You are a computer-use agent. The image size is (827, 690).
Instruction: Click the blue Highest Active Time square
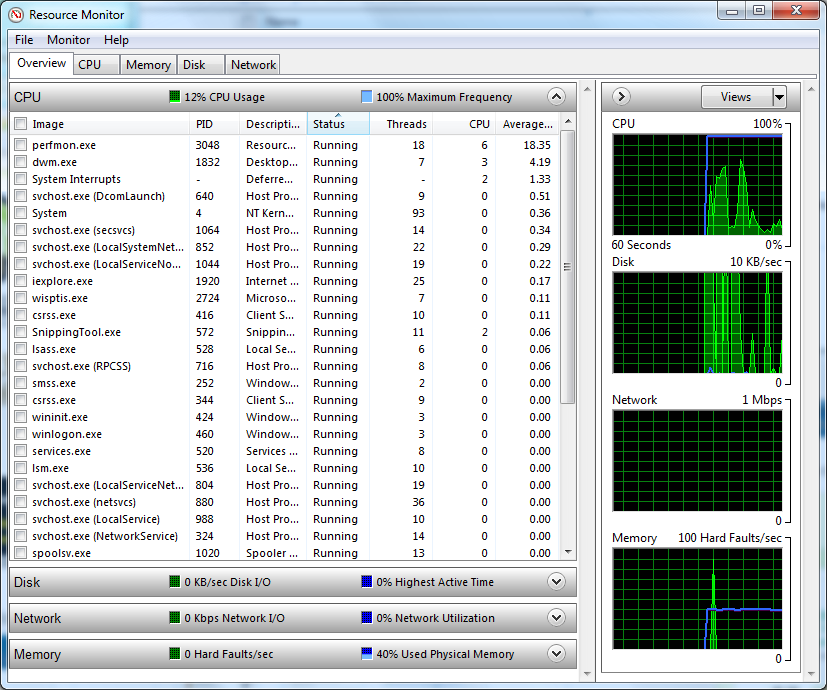[x=367, y=582]
